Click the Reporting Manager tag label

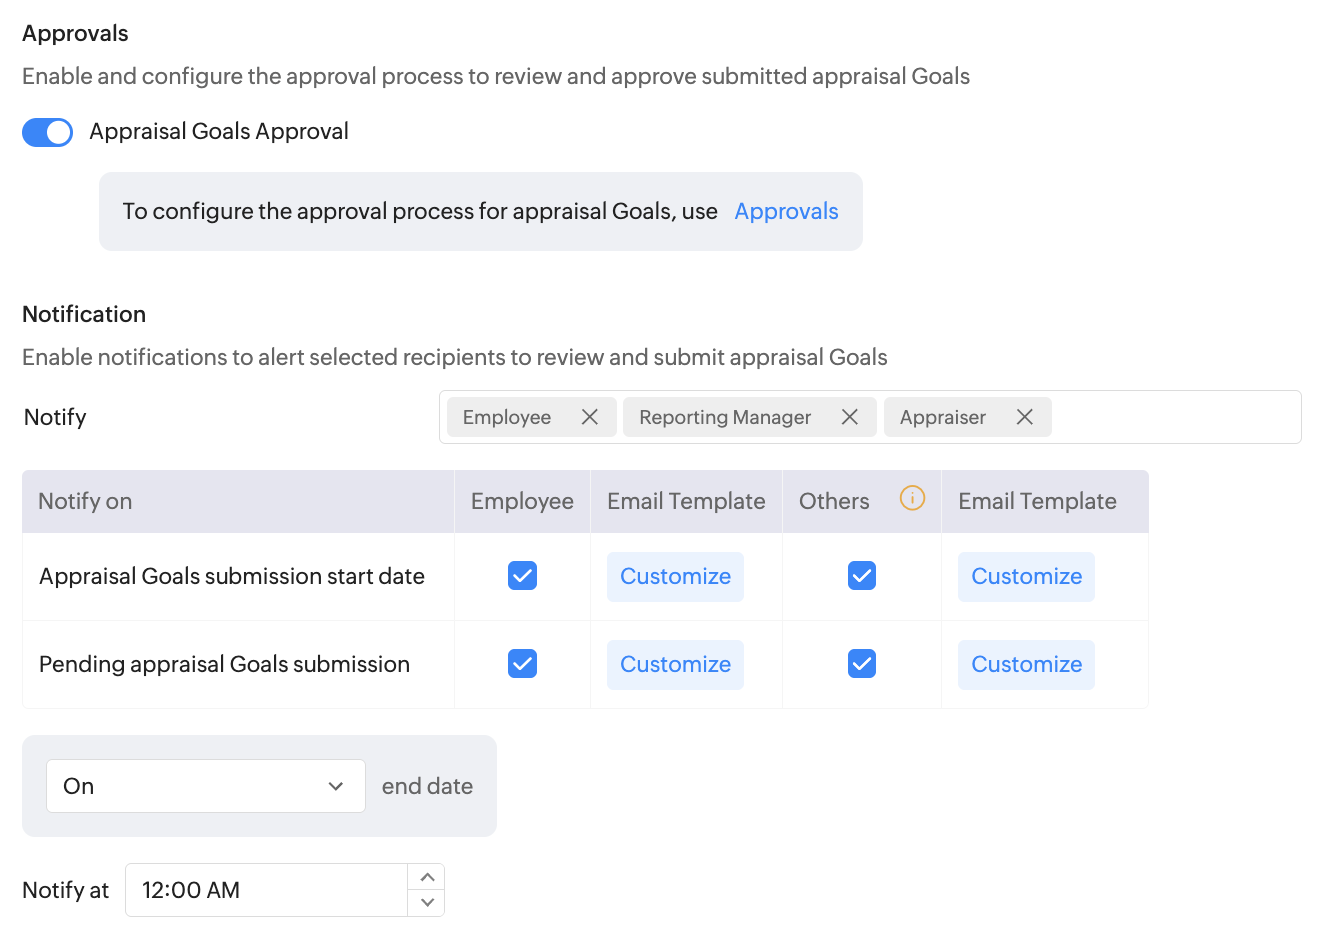point(725,417)
